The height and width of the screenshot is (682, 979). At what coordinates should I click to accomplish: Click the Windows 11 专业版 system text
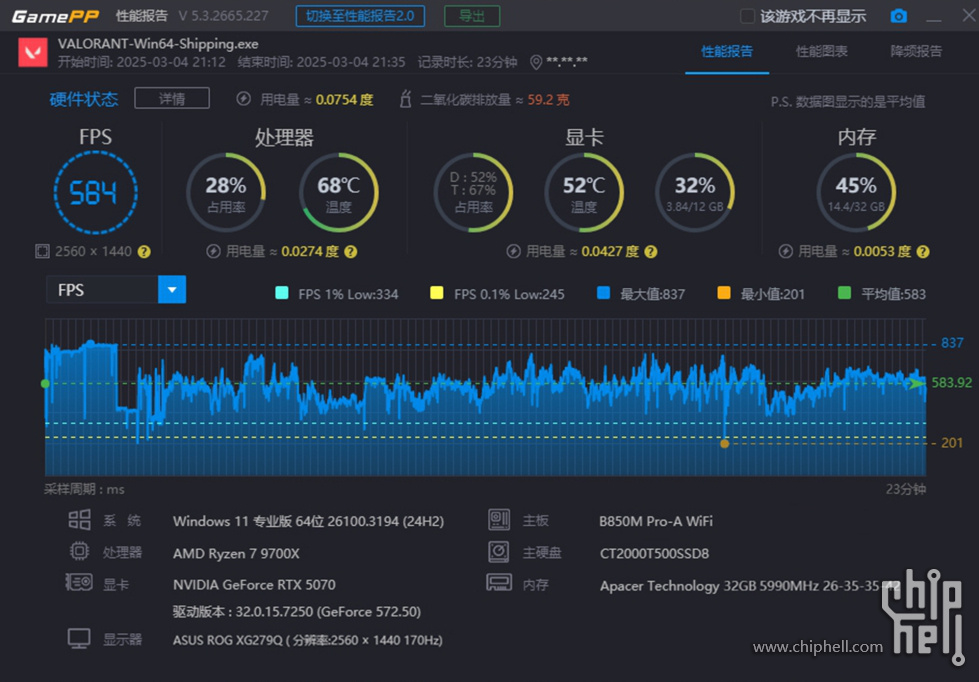(x=308, y=521)
